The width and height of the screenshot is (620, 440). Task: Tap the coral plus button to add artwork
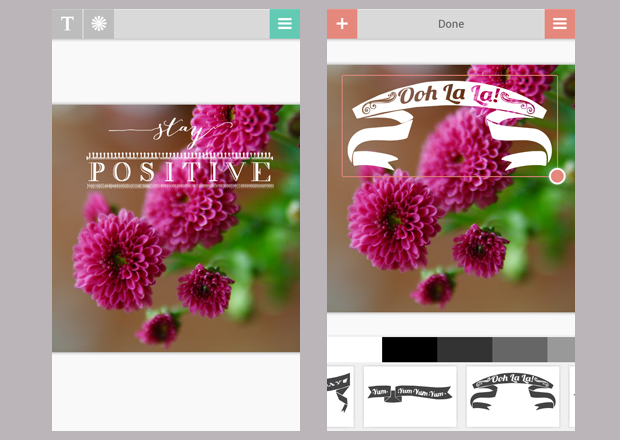point(342,24)
